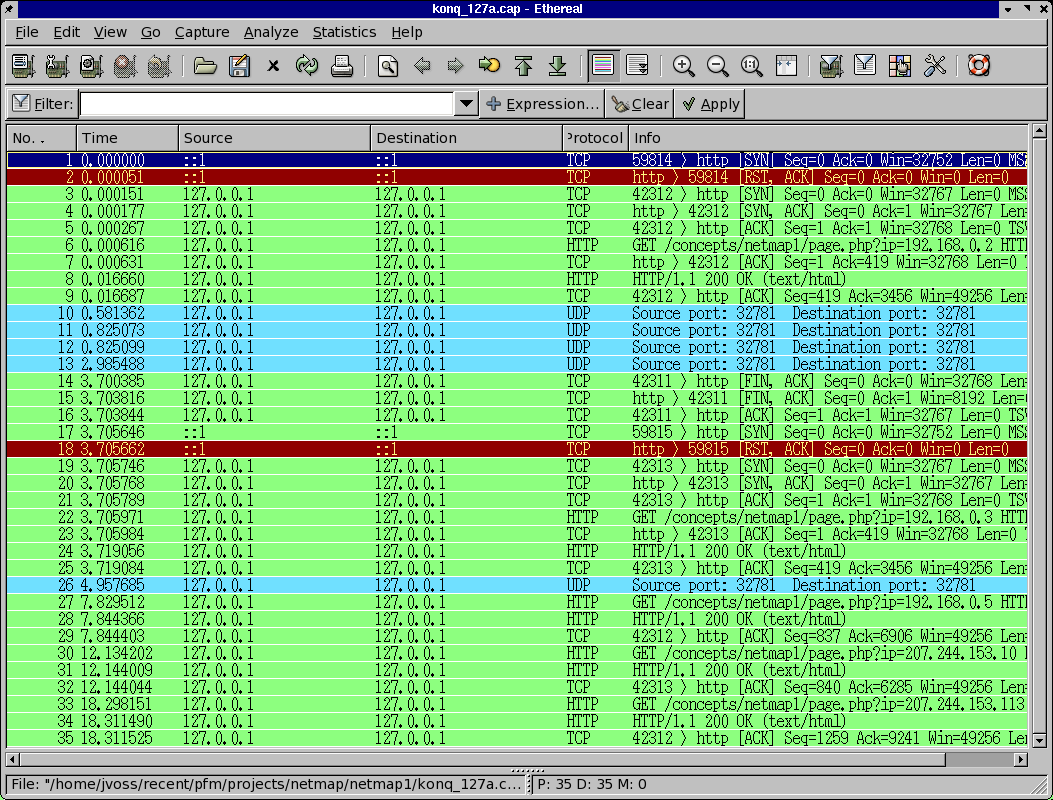
Task: Select packet 2 RST, ACK row
Action: [517, 177]
